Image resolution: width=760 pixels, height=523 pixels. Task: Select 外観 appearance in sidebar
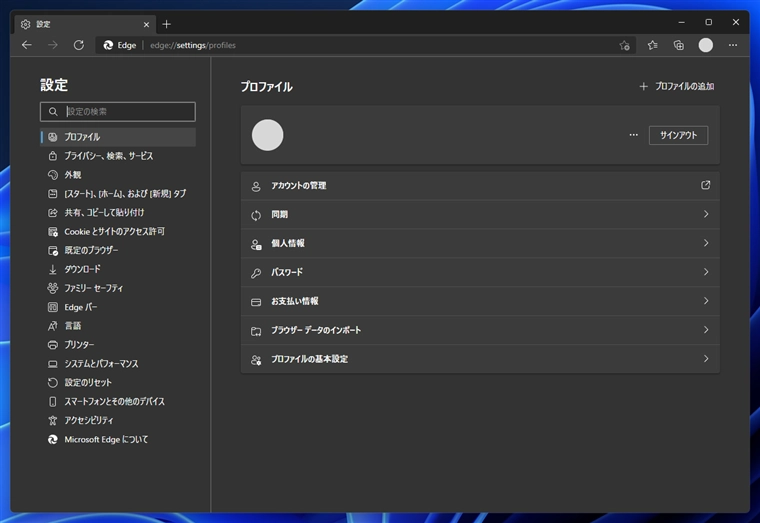(x=73, y=175)
